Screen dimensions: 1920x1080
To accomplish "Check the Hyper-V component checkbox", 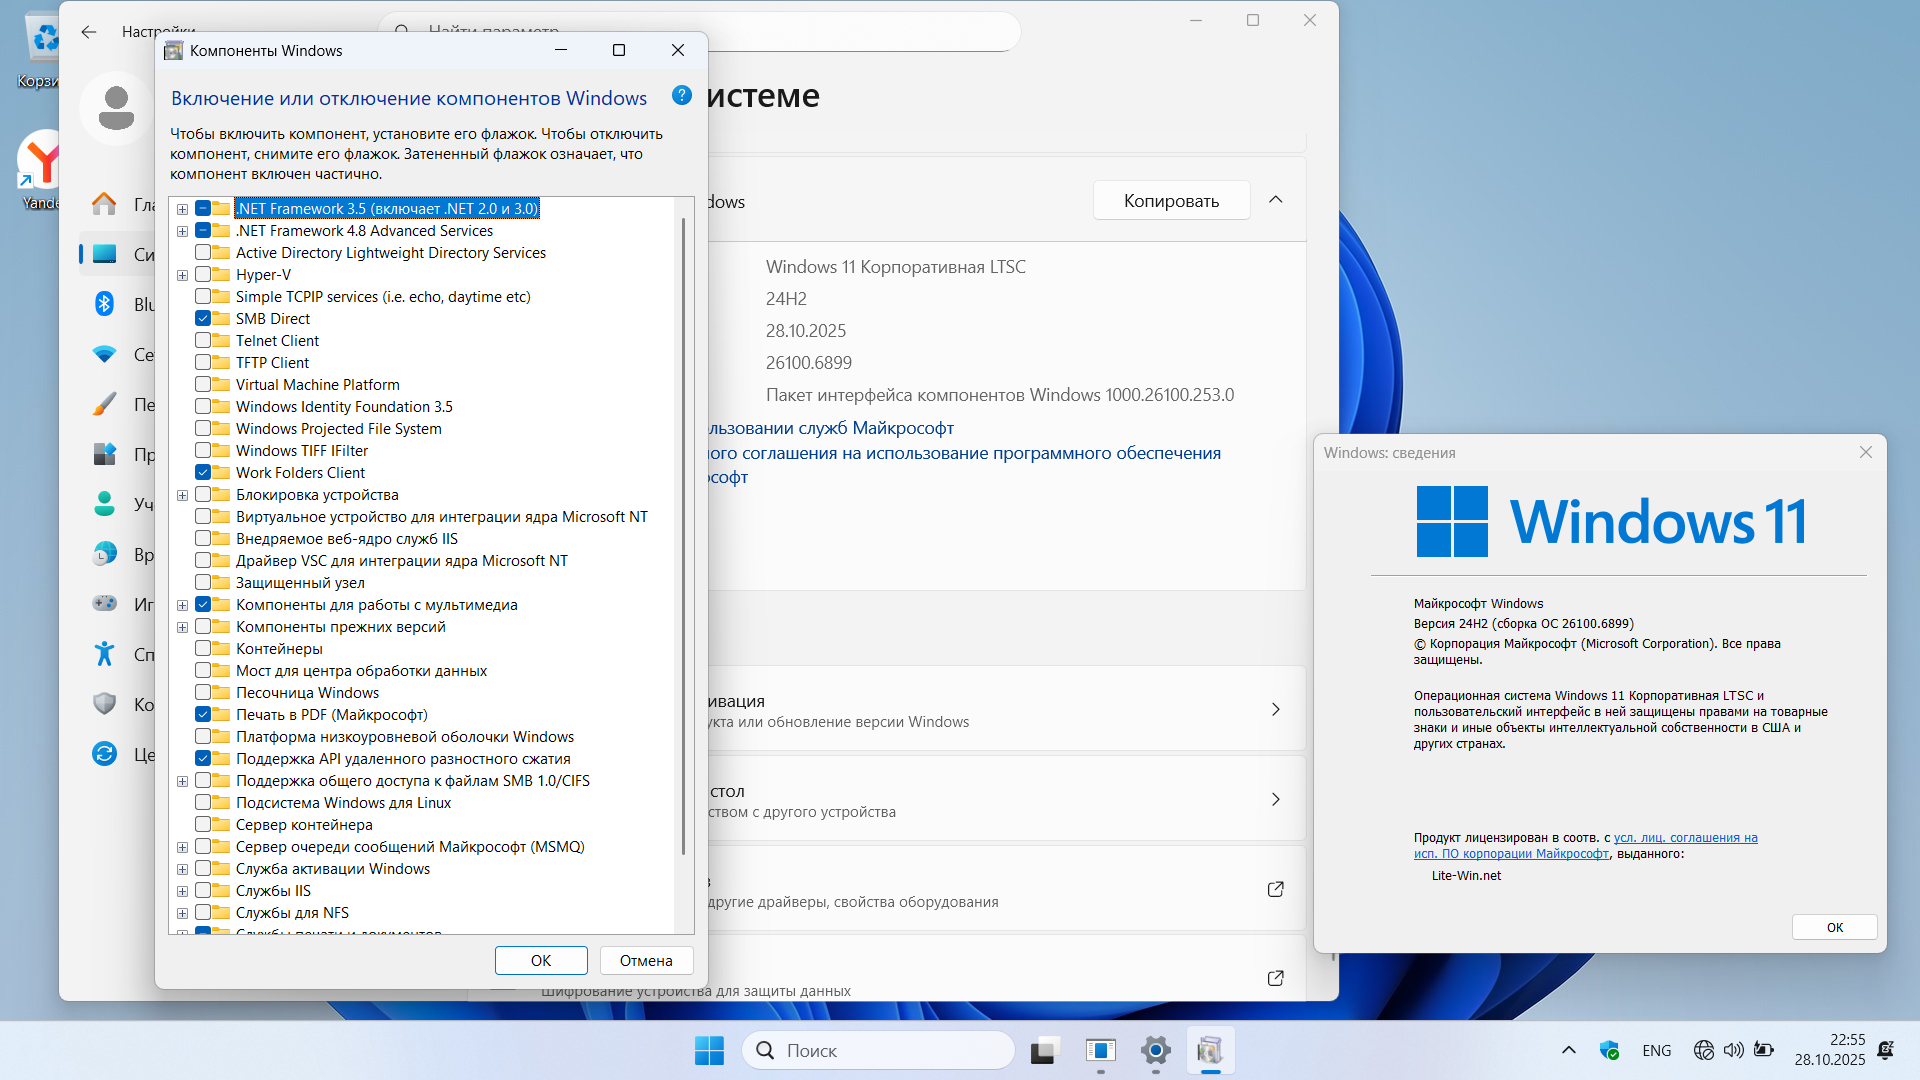I will [x=203, y=275].
